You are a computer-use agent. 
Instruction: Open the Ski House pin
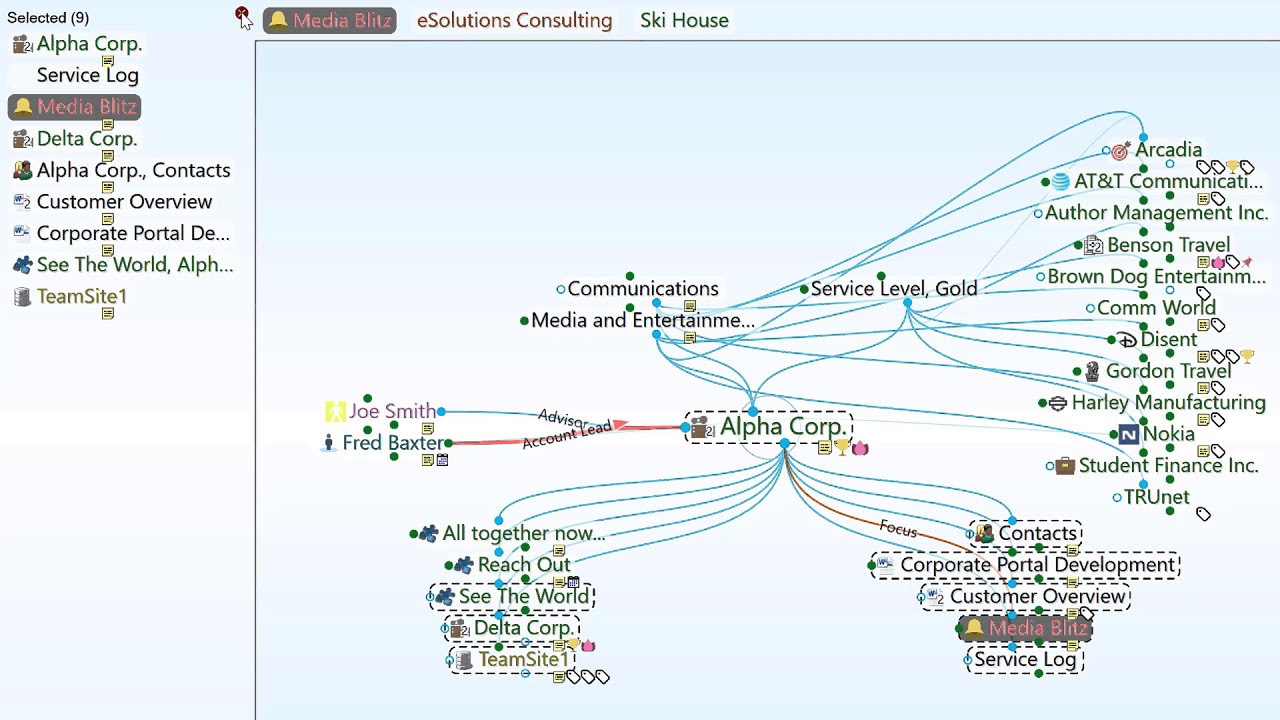pyautogui.click(x=684, y=20)
